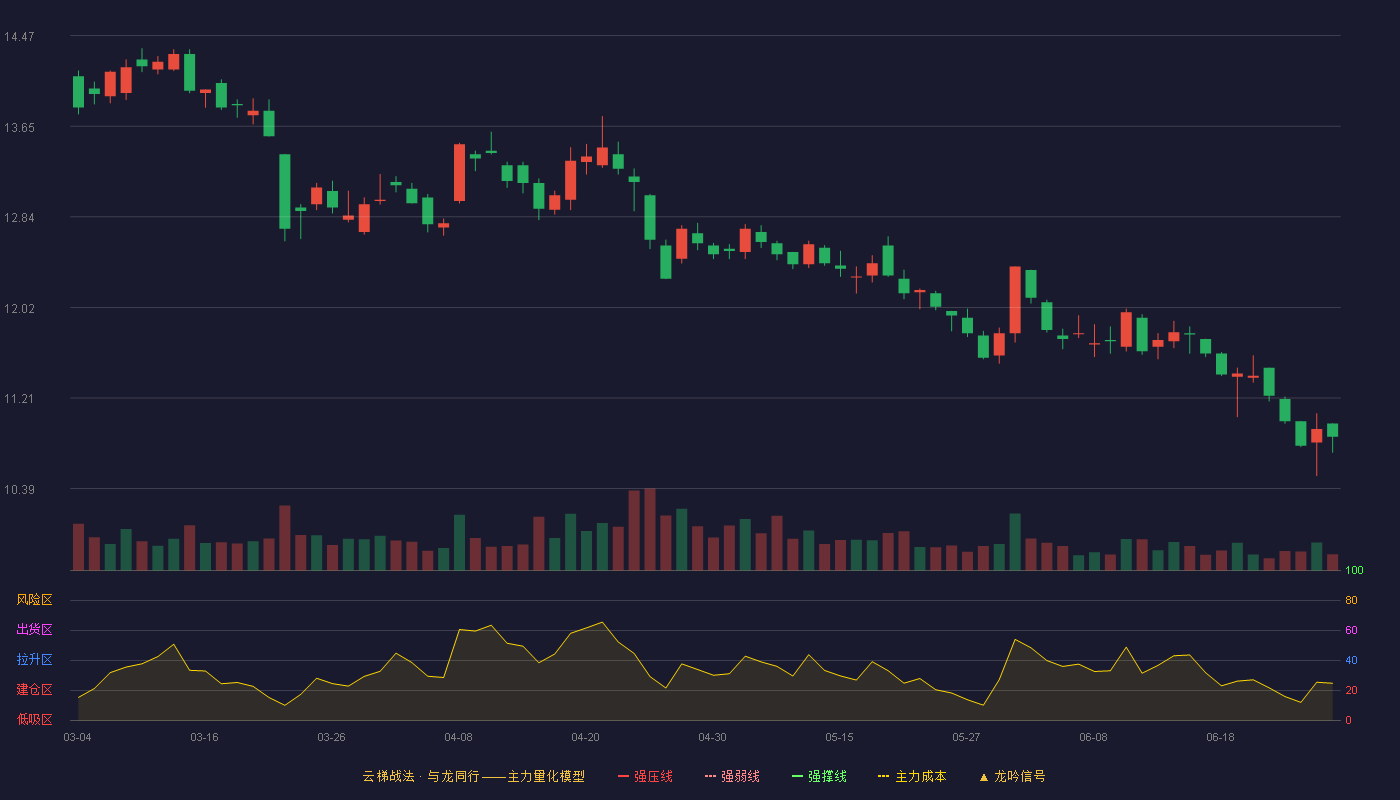
Task: Toggle the 强压线 legend series
Action: [645, 776]
